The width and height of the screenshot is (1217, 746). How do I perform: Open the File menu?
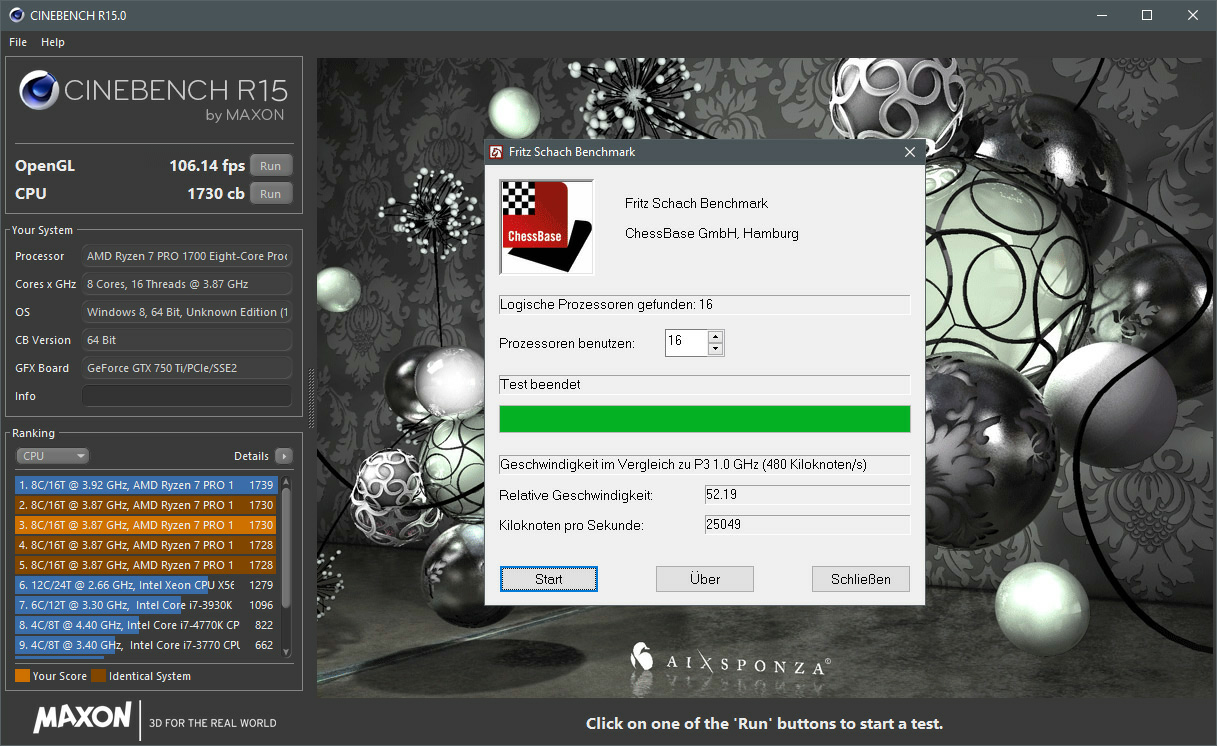pyautogui.click(x=18, y=42)
